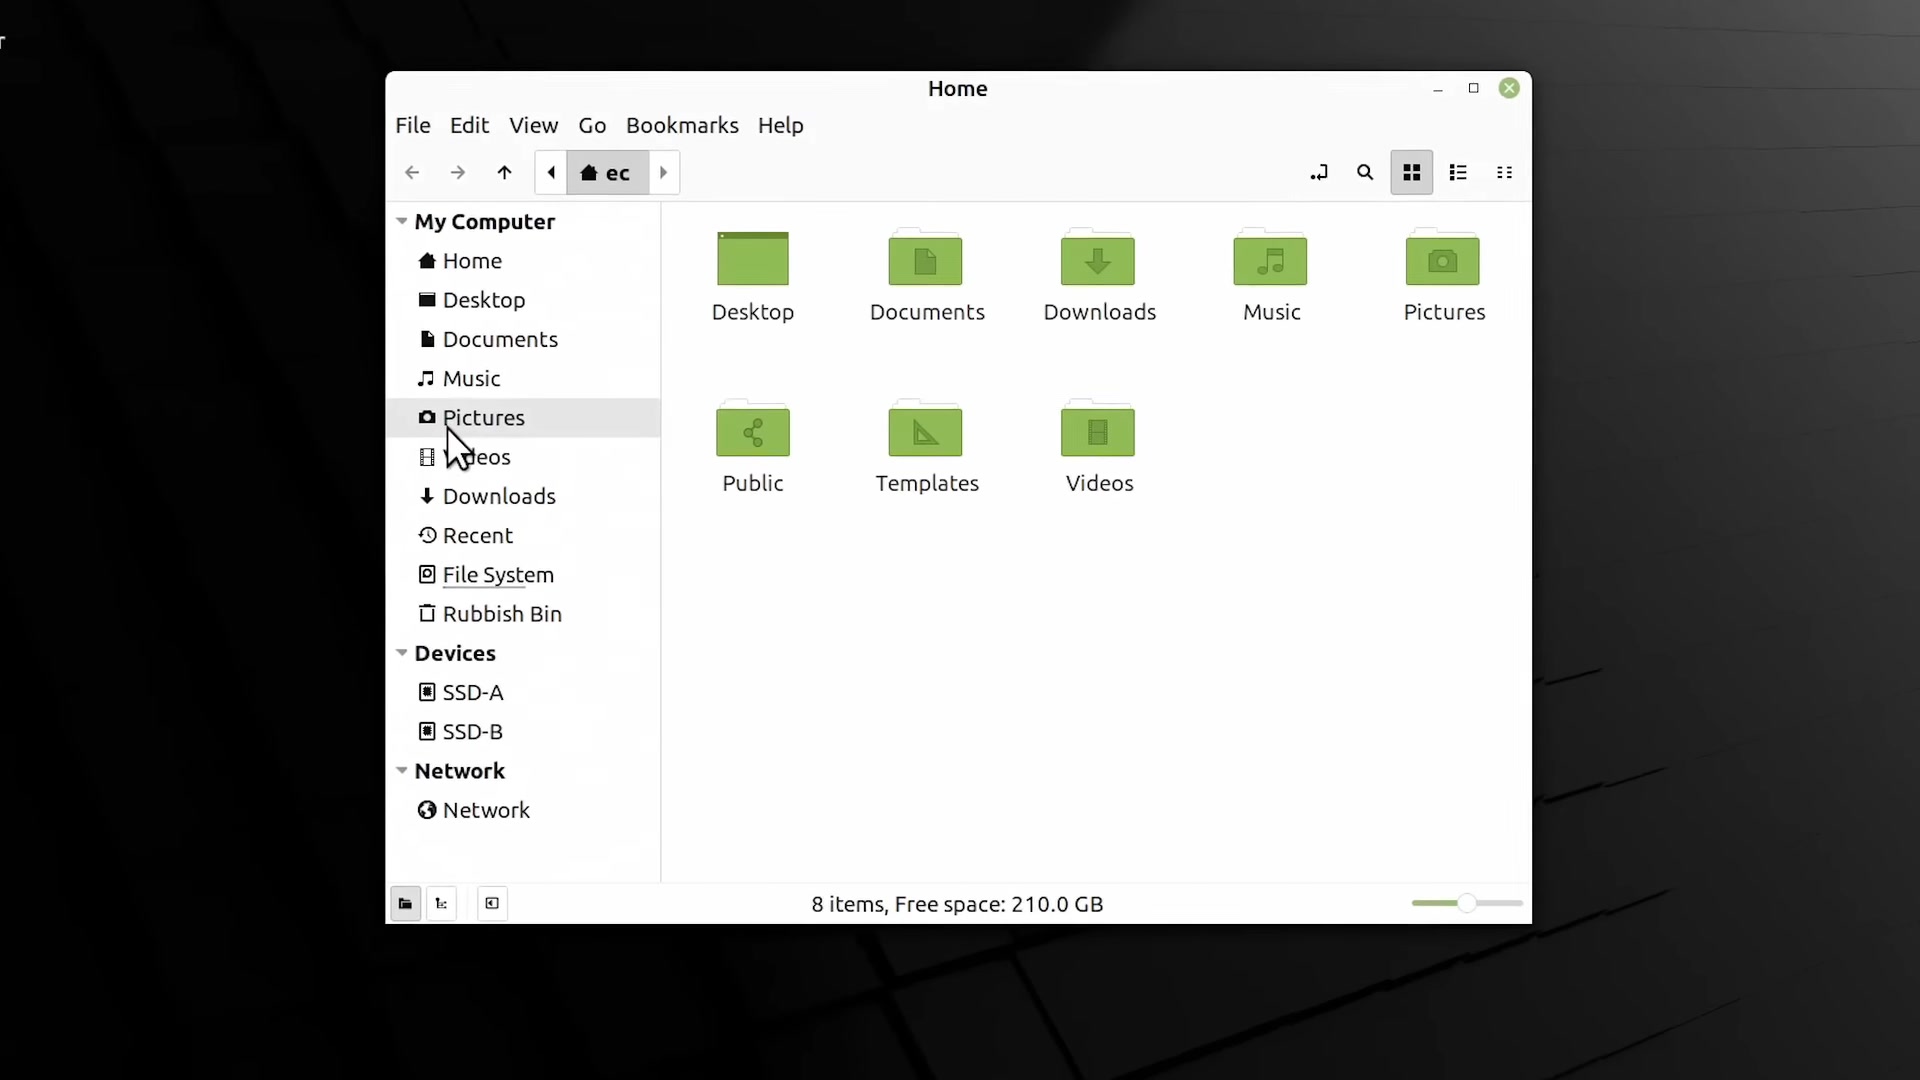The height and width of the screenshot is (1080, 1920).
Task: Open the Go menu
Action: click(x=592, y=126)
